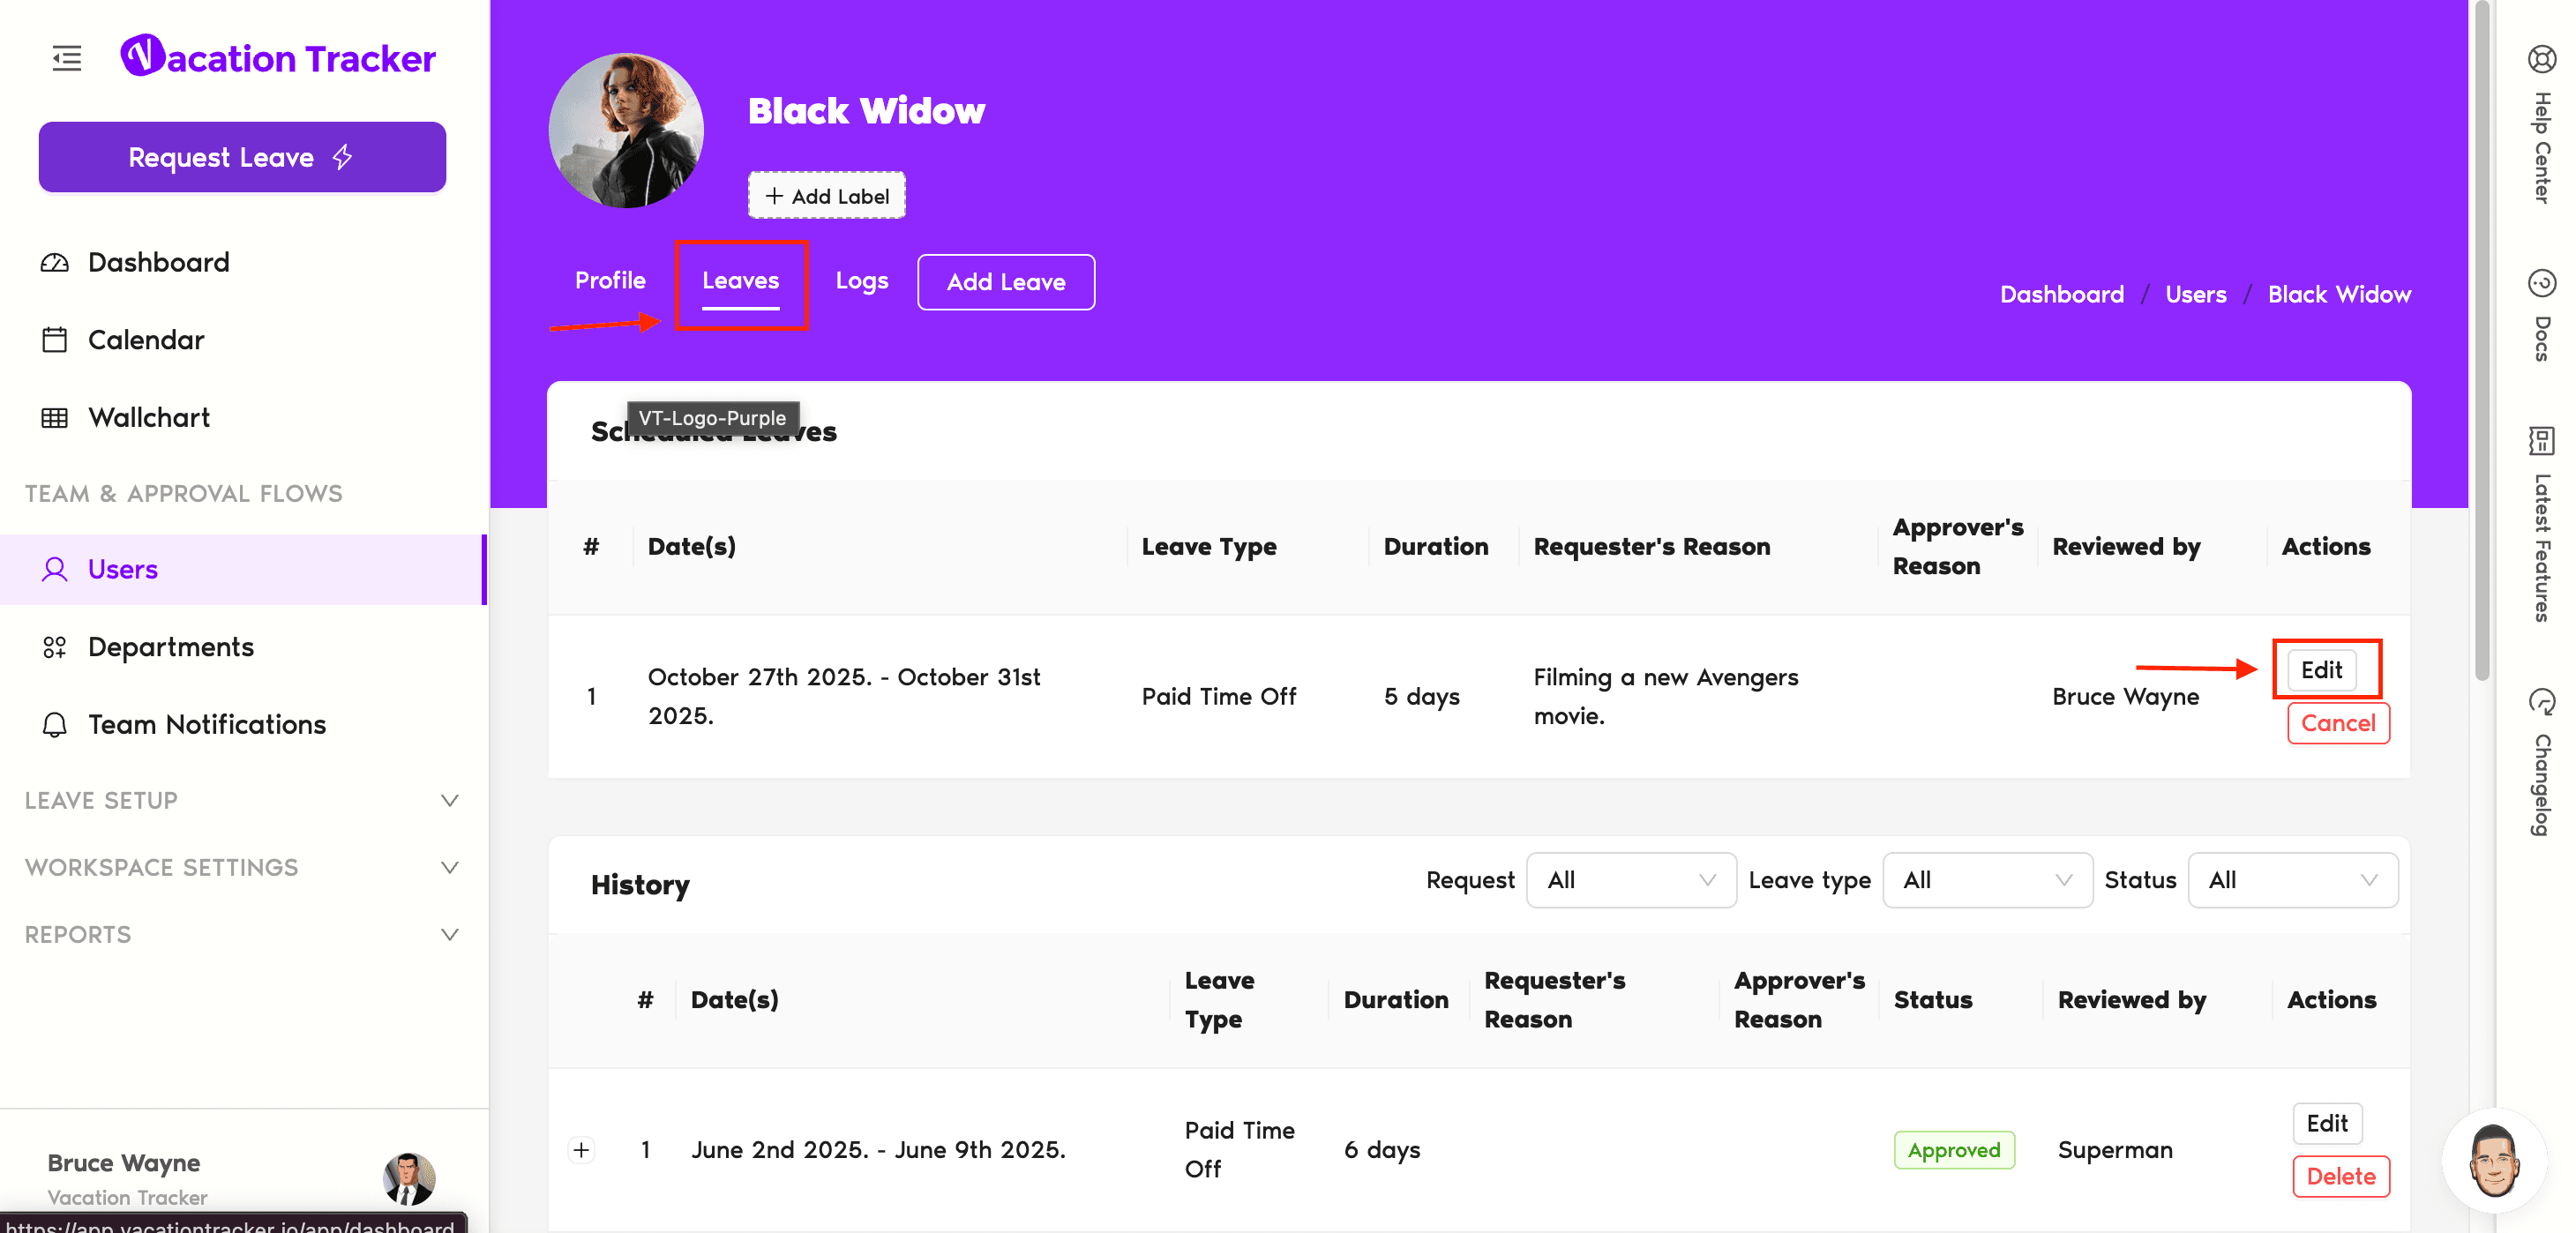Expand the Workspace Settings section
The image size is (2576, 1233).
449,867
